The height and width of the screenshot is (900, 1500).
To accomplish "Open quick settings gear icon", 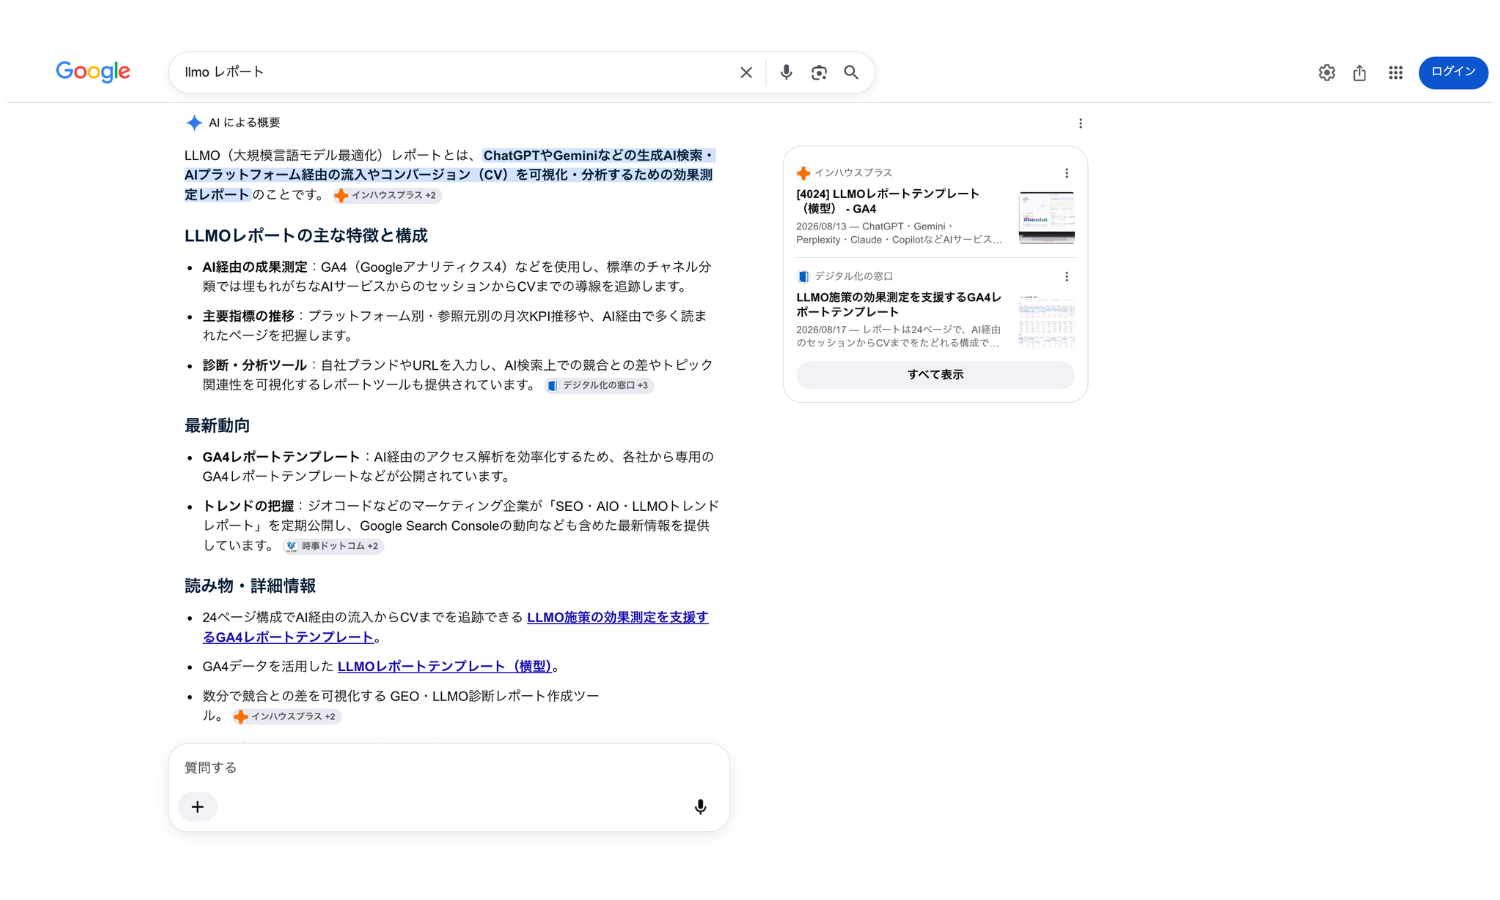I will tap(1327, 73).
